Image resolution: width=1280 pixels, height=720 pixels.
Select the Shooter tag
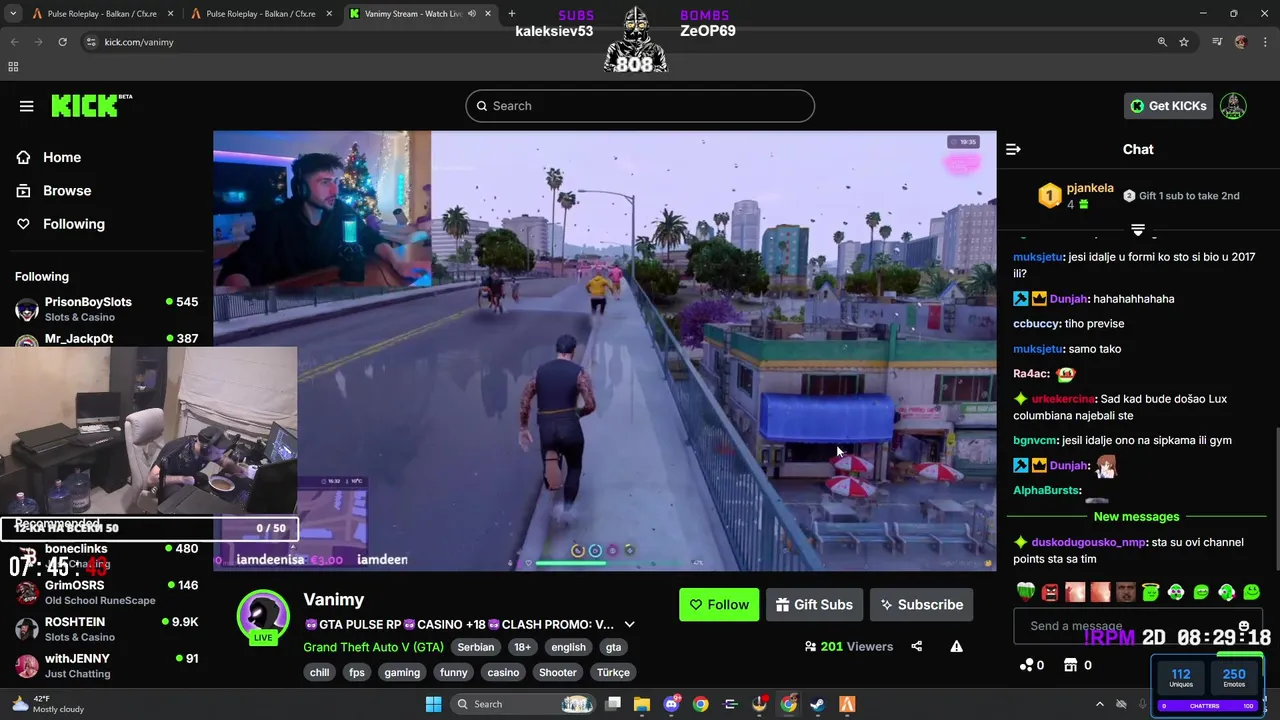pyautogui.click(x=557, y=672)
